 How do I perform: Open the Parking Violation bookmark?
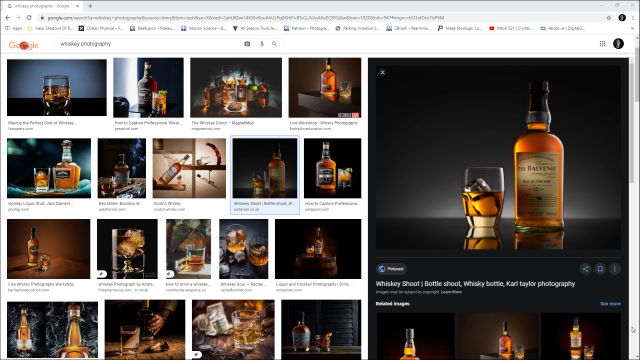357,28
